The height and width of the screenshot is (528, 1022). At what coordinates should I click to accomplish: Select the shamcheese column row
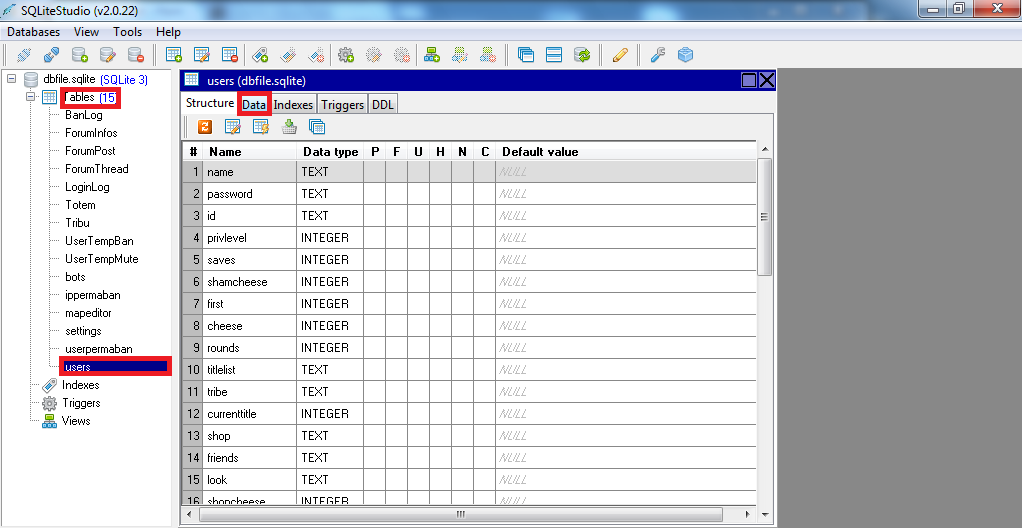(469, 282)
